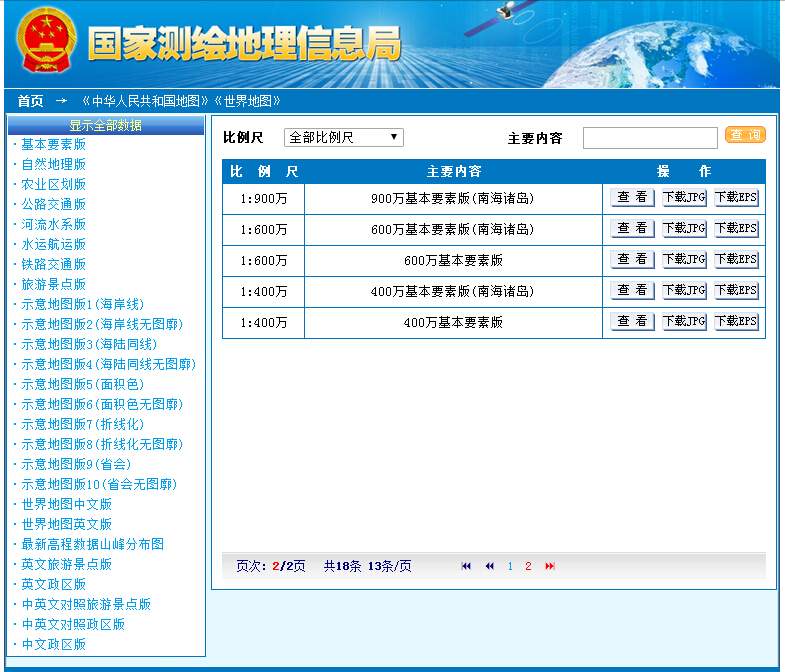
Task: Click the 主要内容 table column header
Action: (454, 172)
